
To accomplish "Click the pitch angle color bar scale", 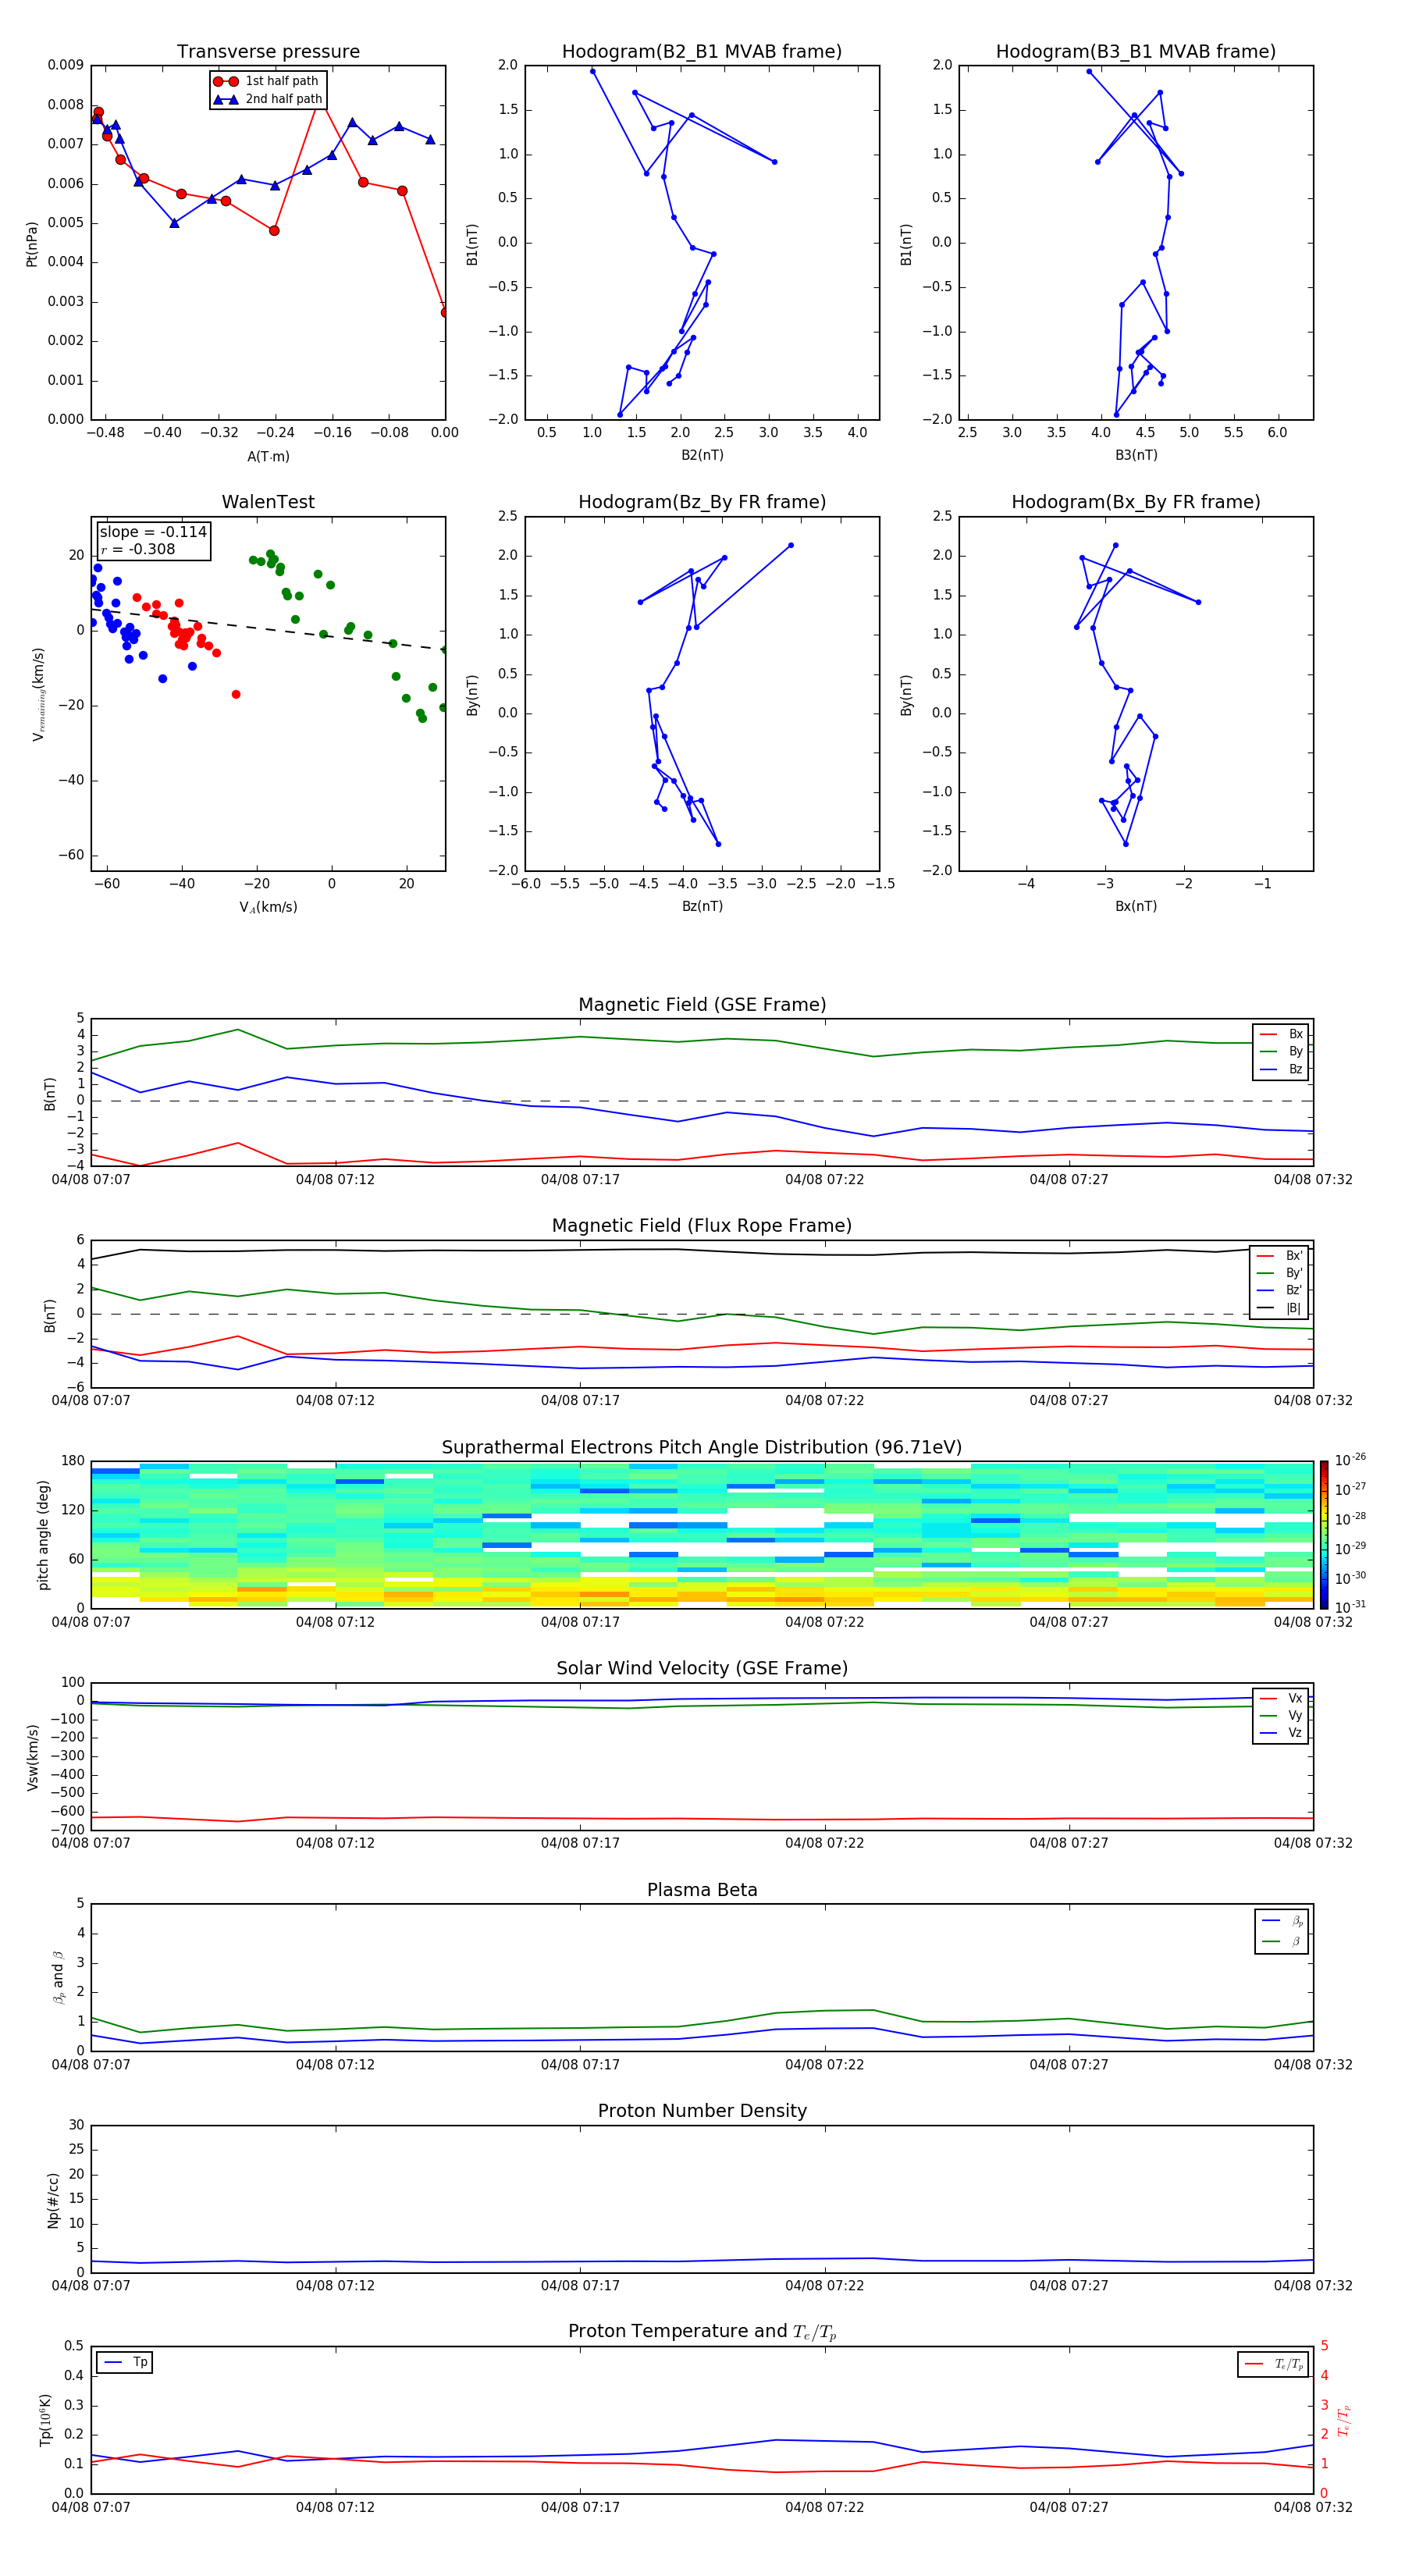I will tap(1323, 1534).
